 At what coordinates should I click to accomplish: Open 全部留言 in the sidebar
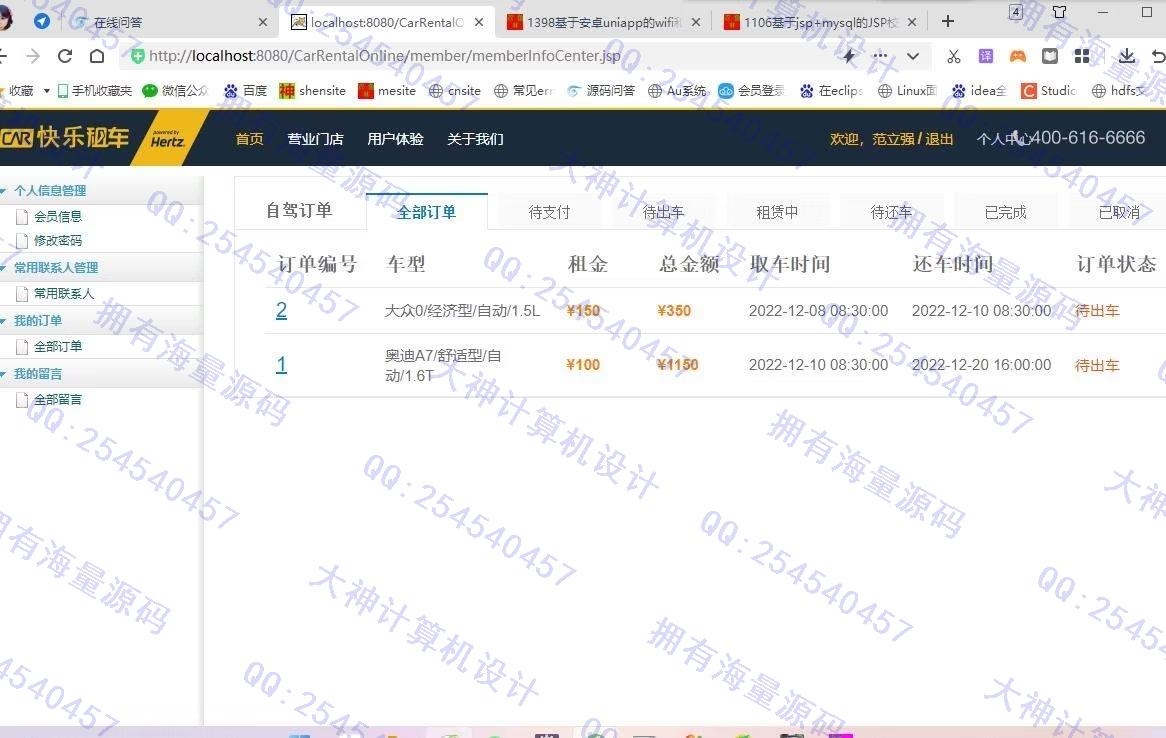58,400
